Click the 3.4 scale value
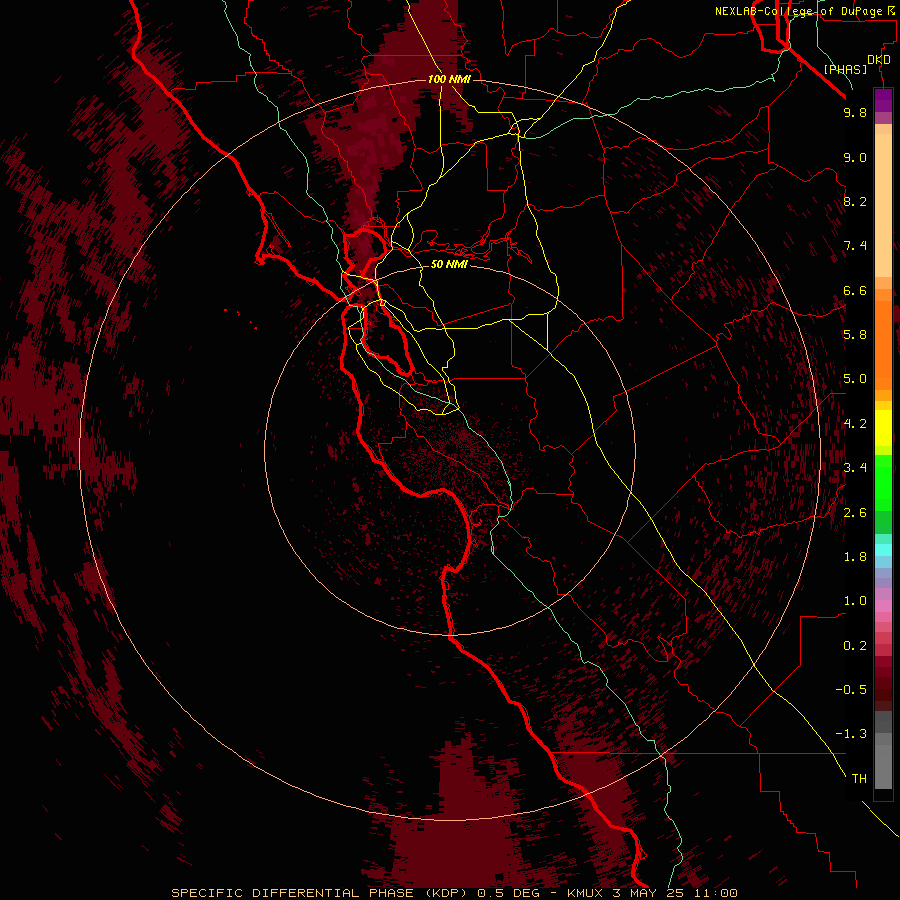900x900 pixels. pyautogui.click(x=855, y=468)
